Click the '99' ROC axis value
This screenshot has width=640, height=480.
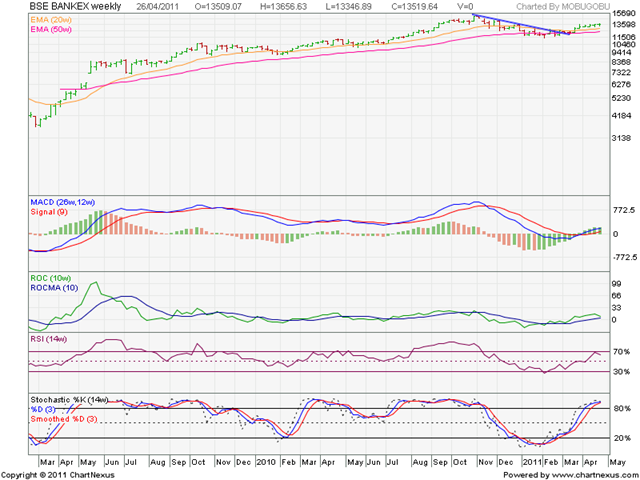tap(616, 284)
